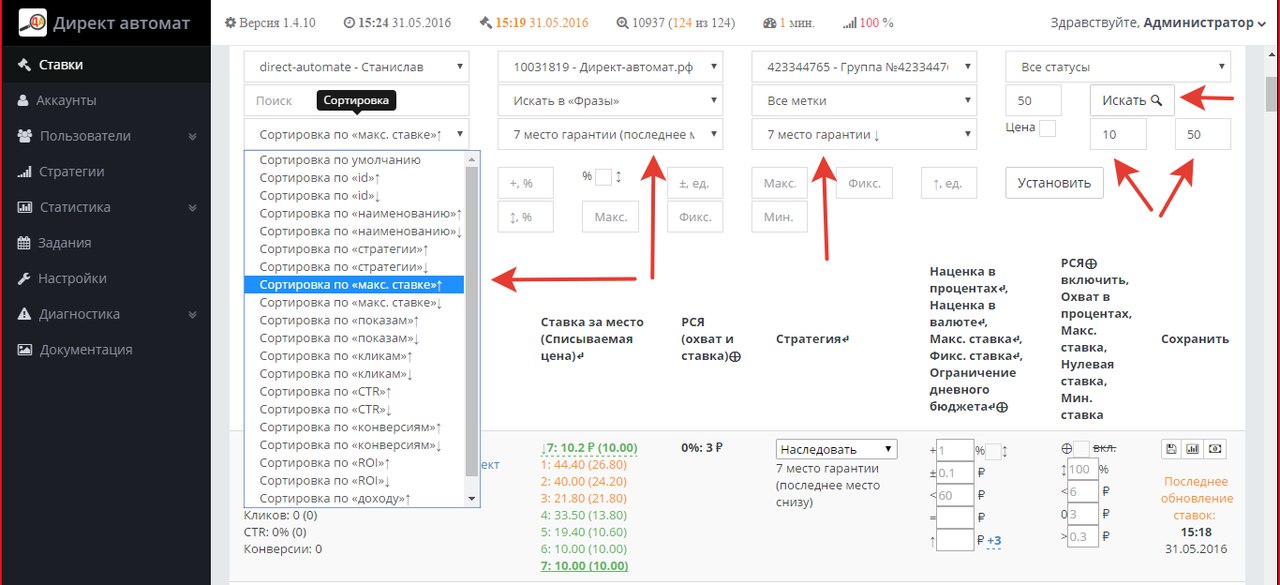Expand the Все метки dropdown
The height and width of the screenshot is (585, 1280).
point(864,101)
